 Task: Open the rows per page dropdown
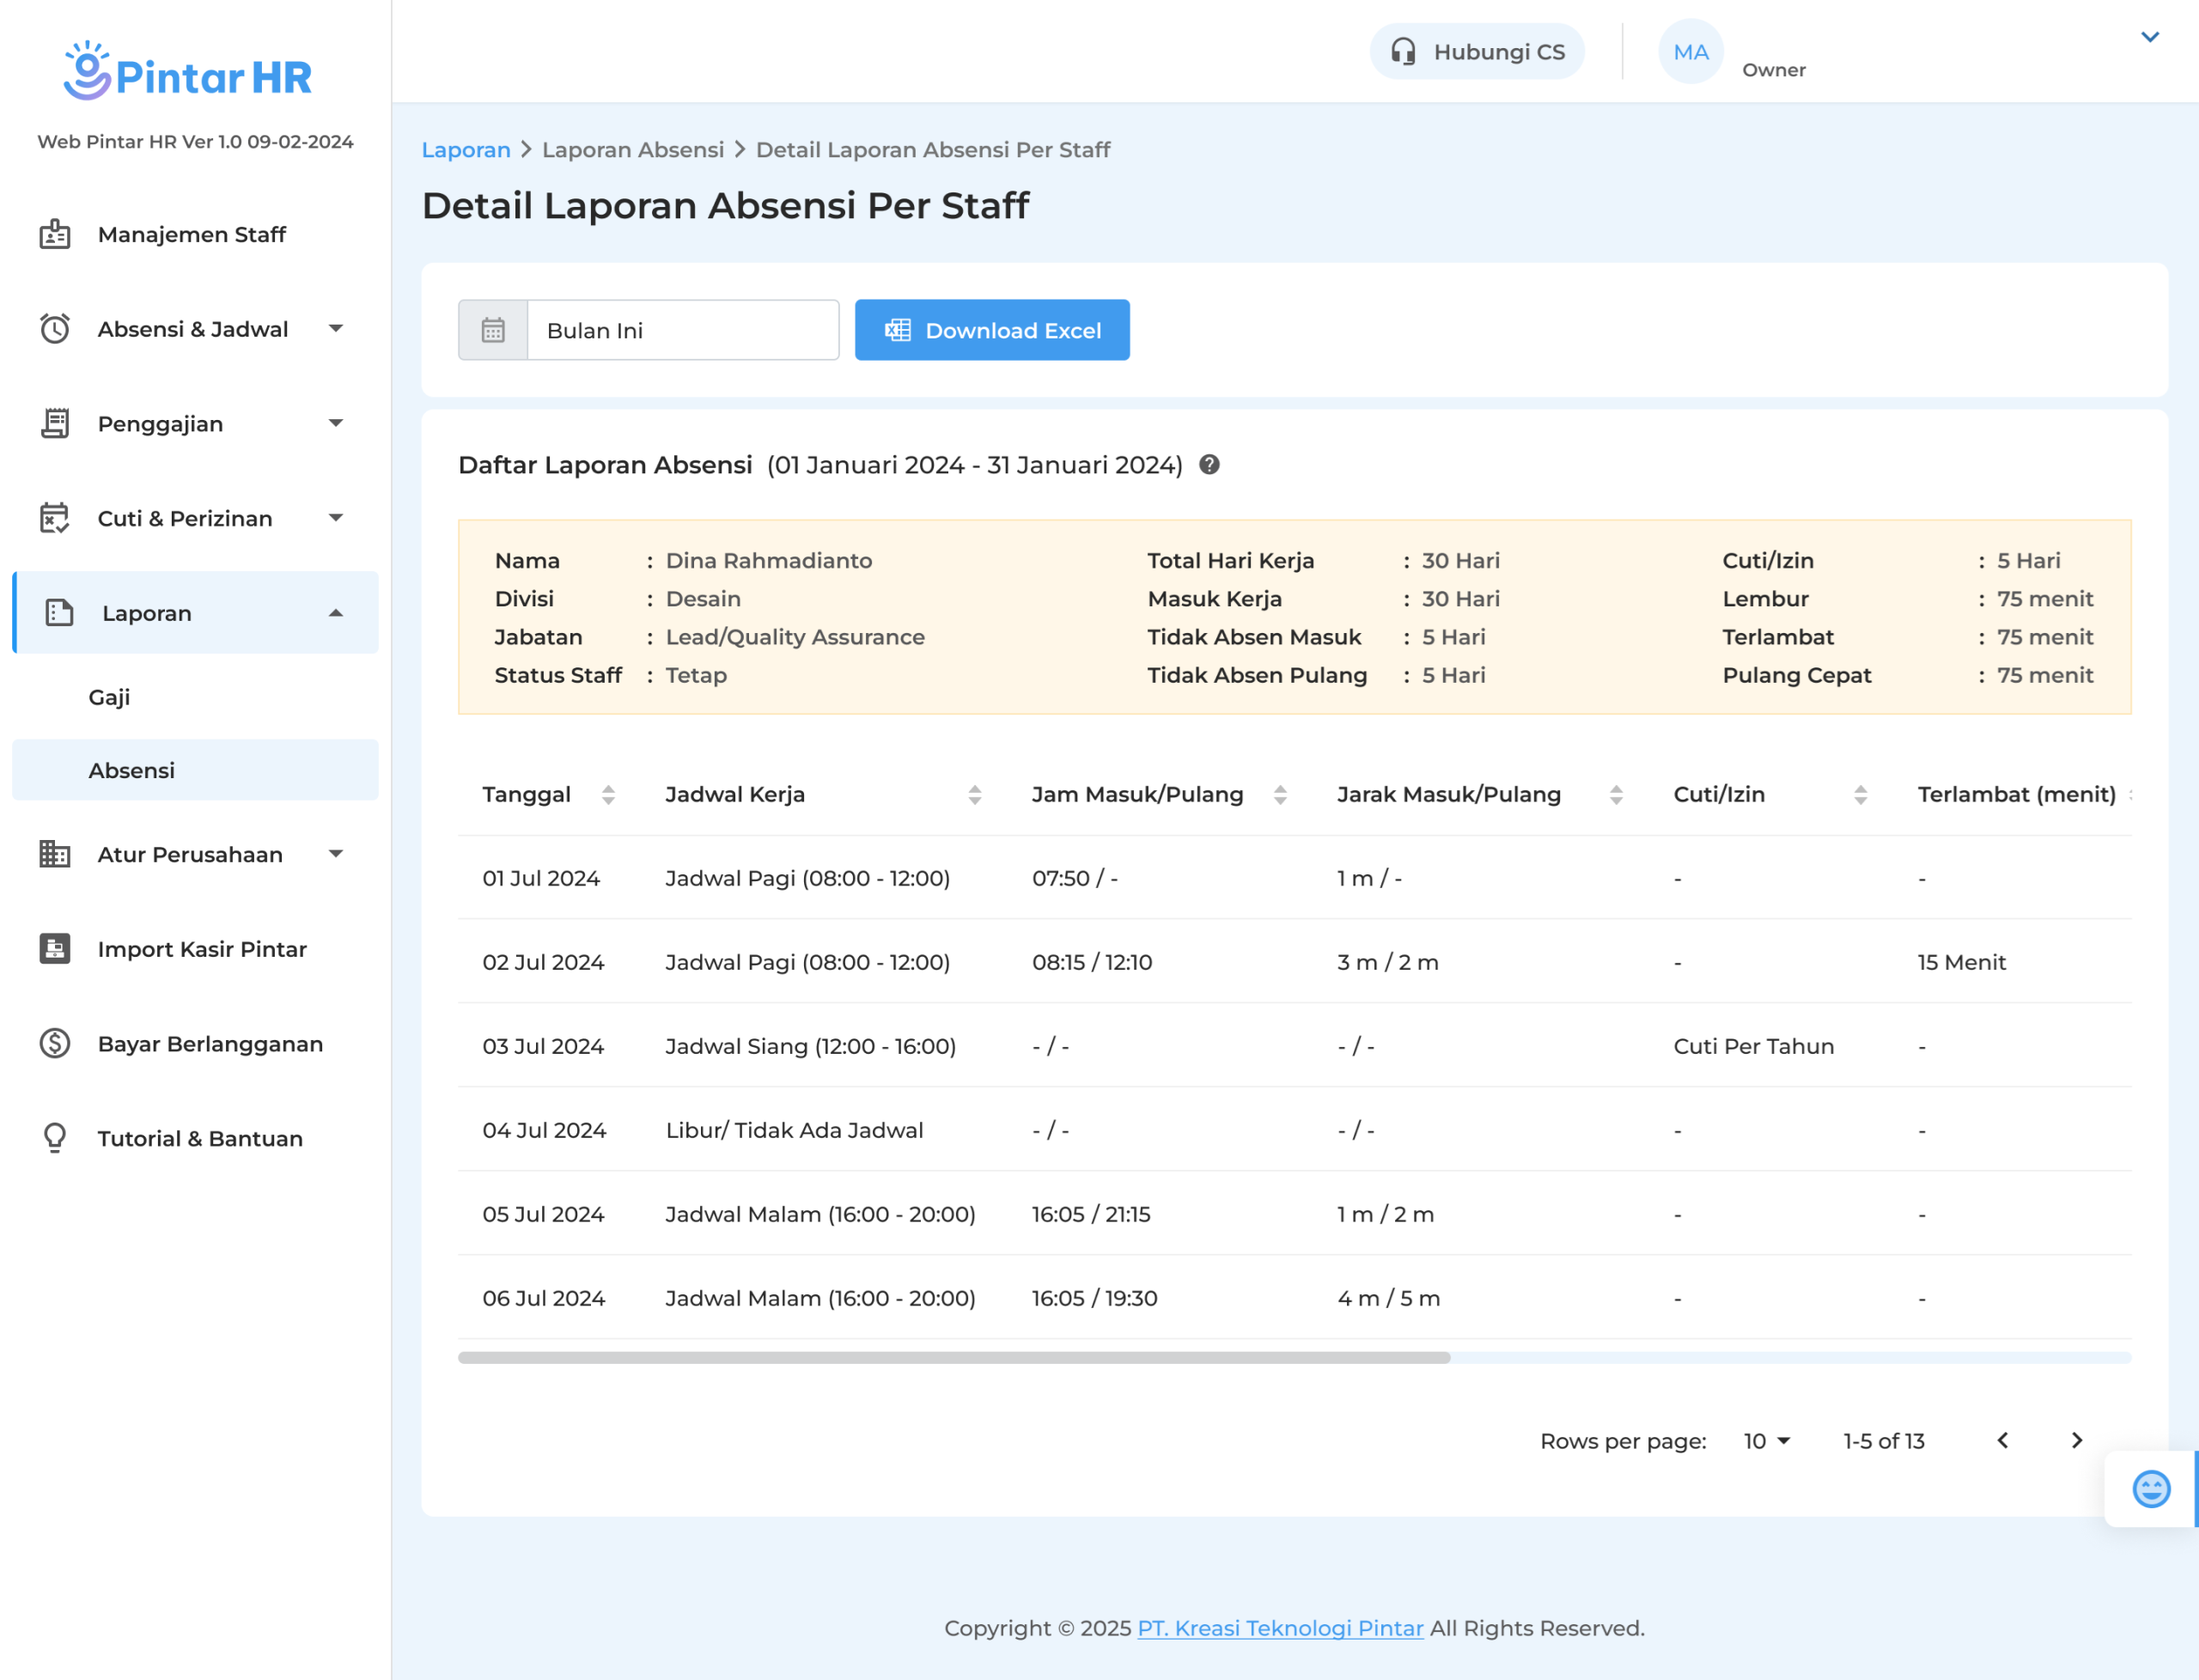click(x=1767, y=1441)
